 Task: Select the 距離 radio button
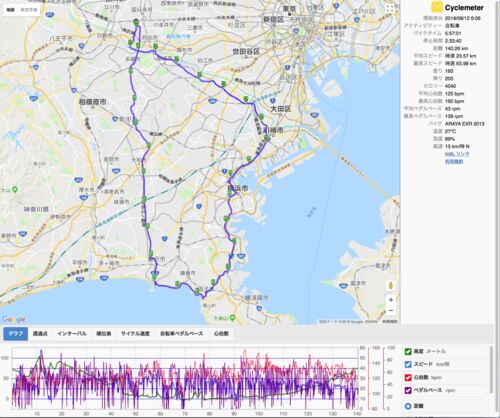408,406
